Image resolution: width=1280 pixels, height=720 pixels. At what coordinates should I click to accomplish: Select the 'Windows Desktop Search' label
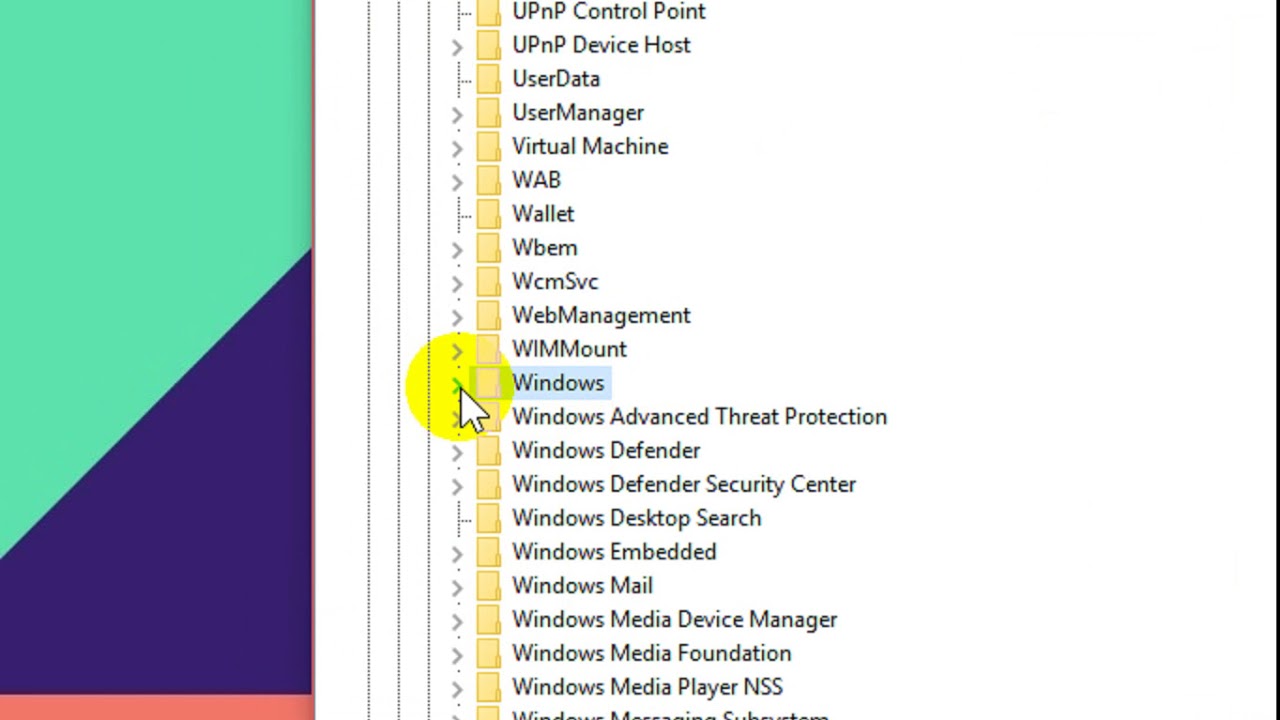tap(636, 518)
